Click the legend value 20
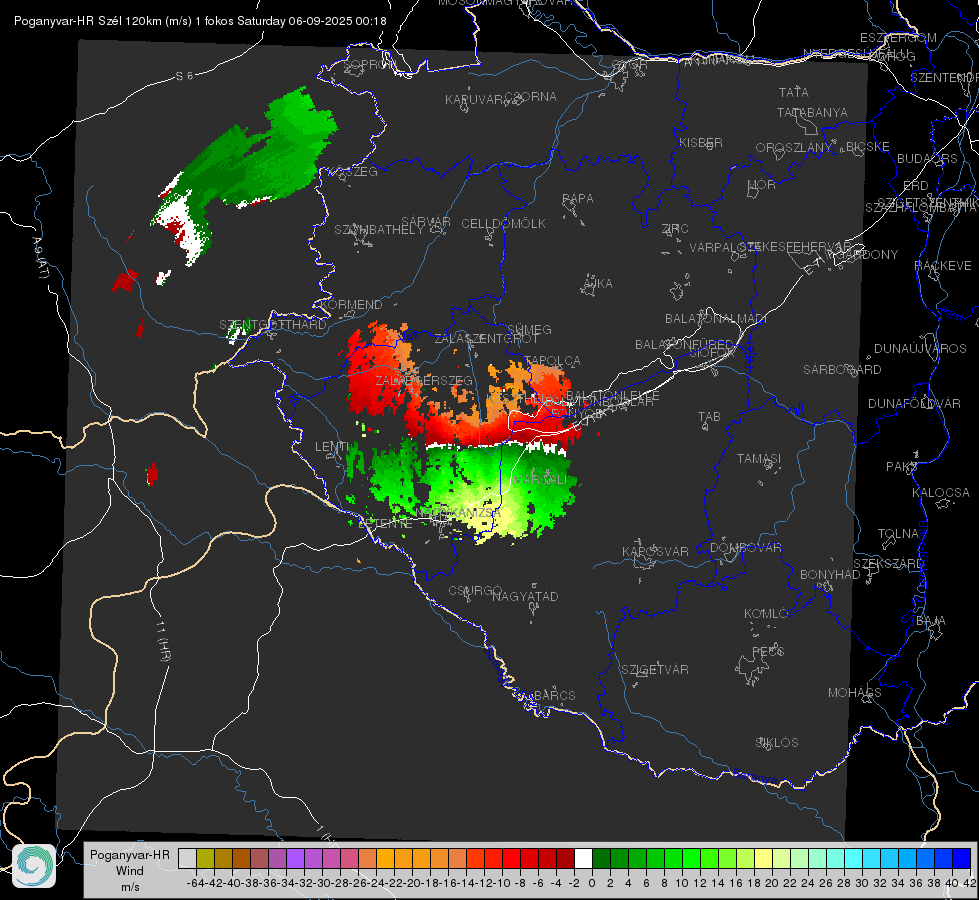The image size is (979, 900). [x=772, y=883]
